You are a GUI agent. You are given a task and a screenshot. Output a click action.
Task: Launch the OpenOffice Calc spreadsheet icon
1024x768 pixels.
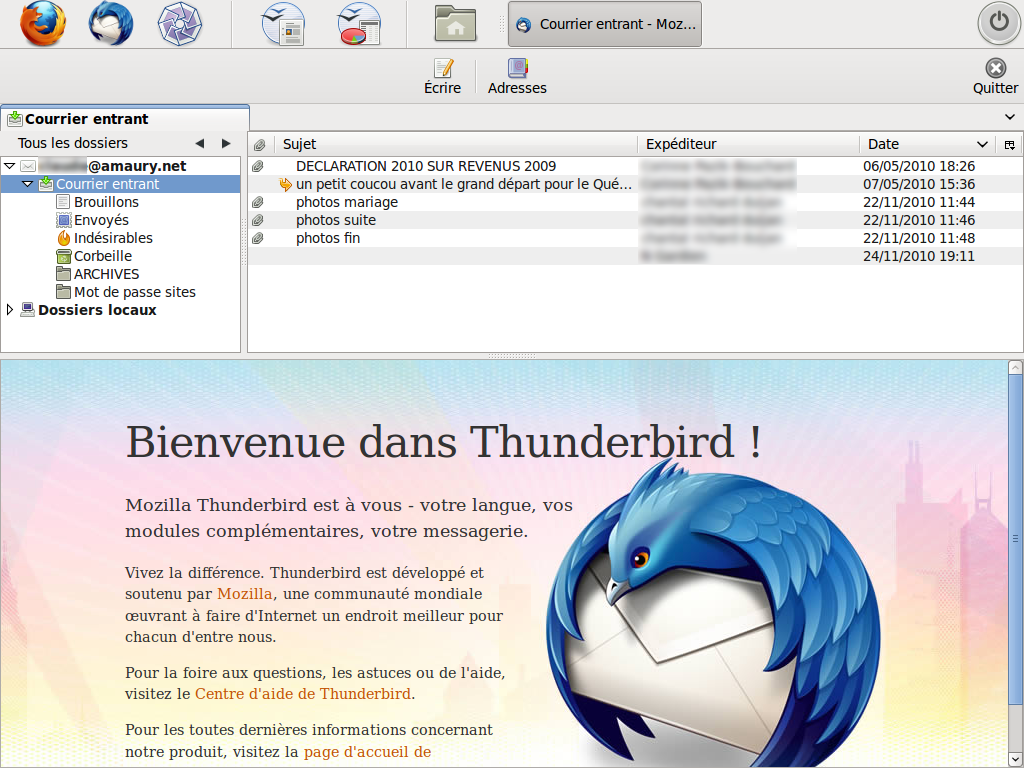(359, 24)
